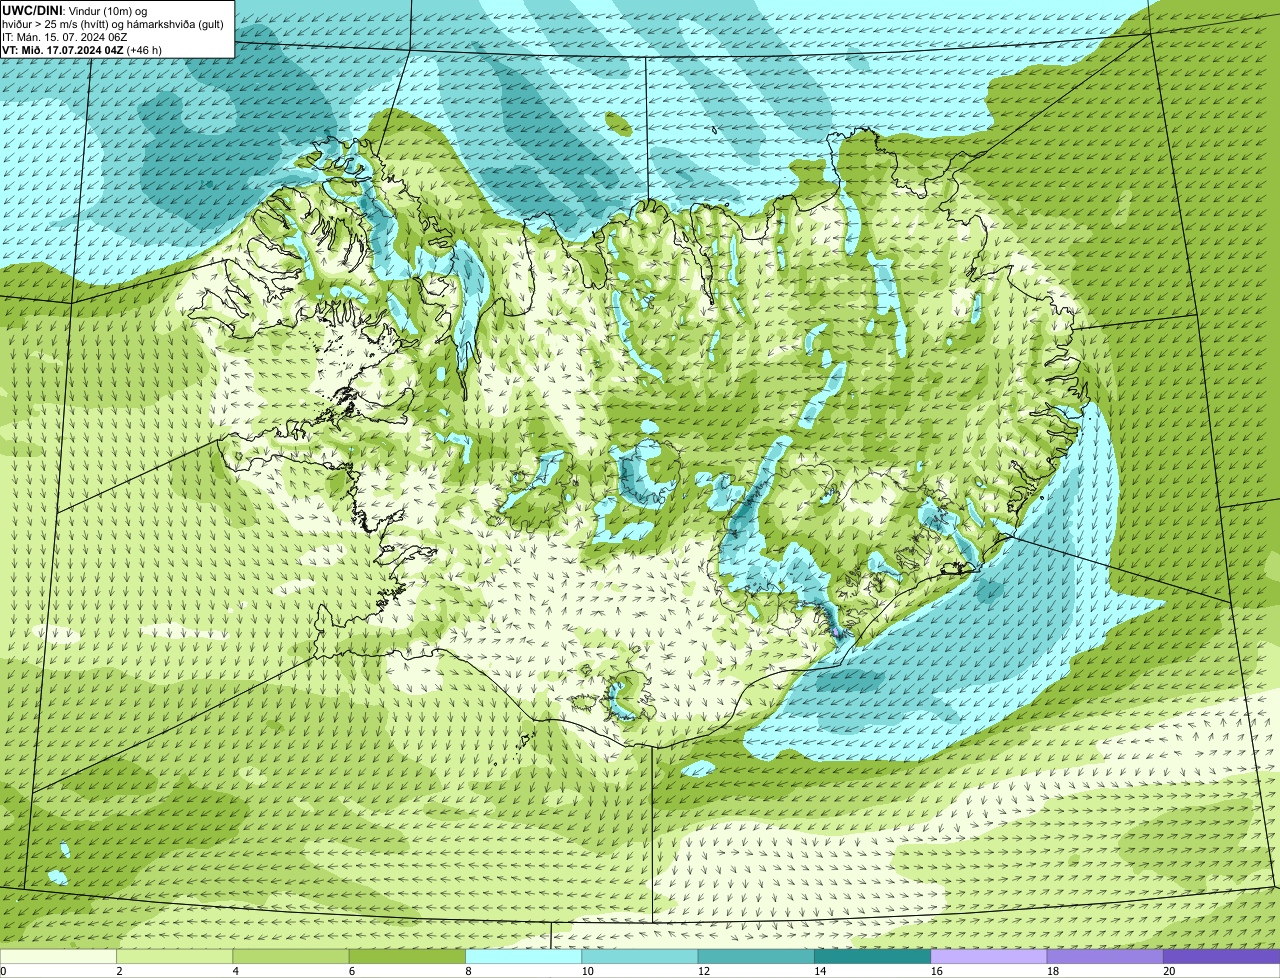Click the "2" label on the scale
Image resolution: width=1280 pixels, height=978 pixels.
point(119,971)
